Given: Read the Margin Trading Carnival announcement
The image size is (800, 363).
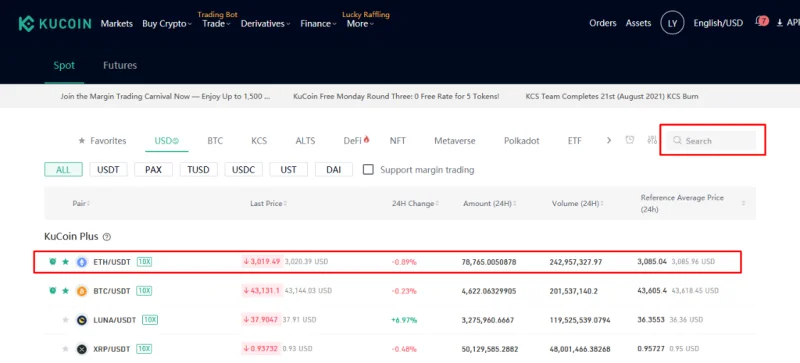Looking at the screenshot, I should tap(165, 96).
